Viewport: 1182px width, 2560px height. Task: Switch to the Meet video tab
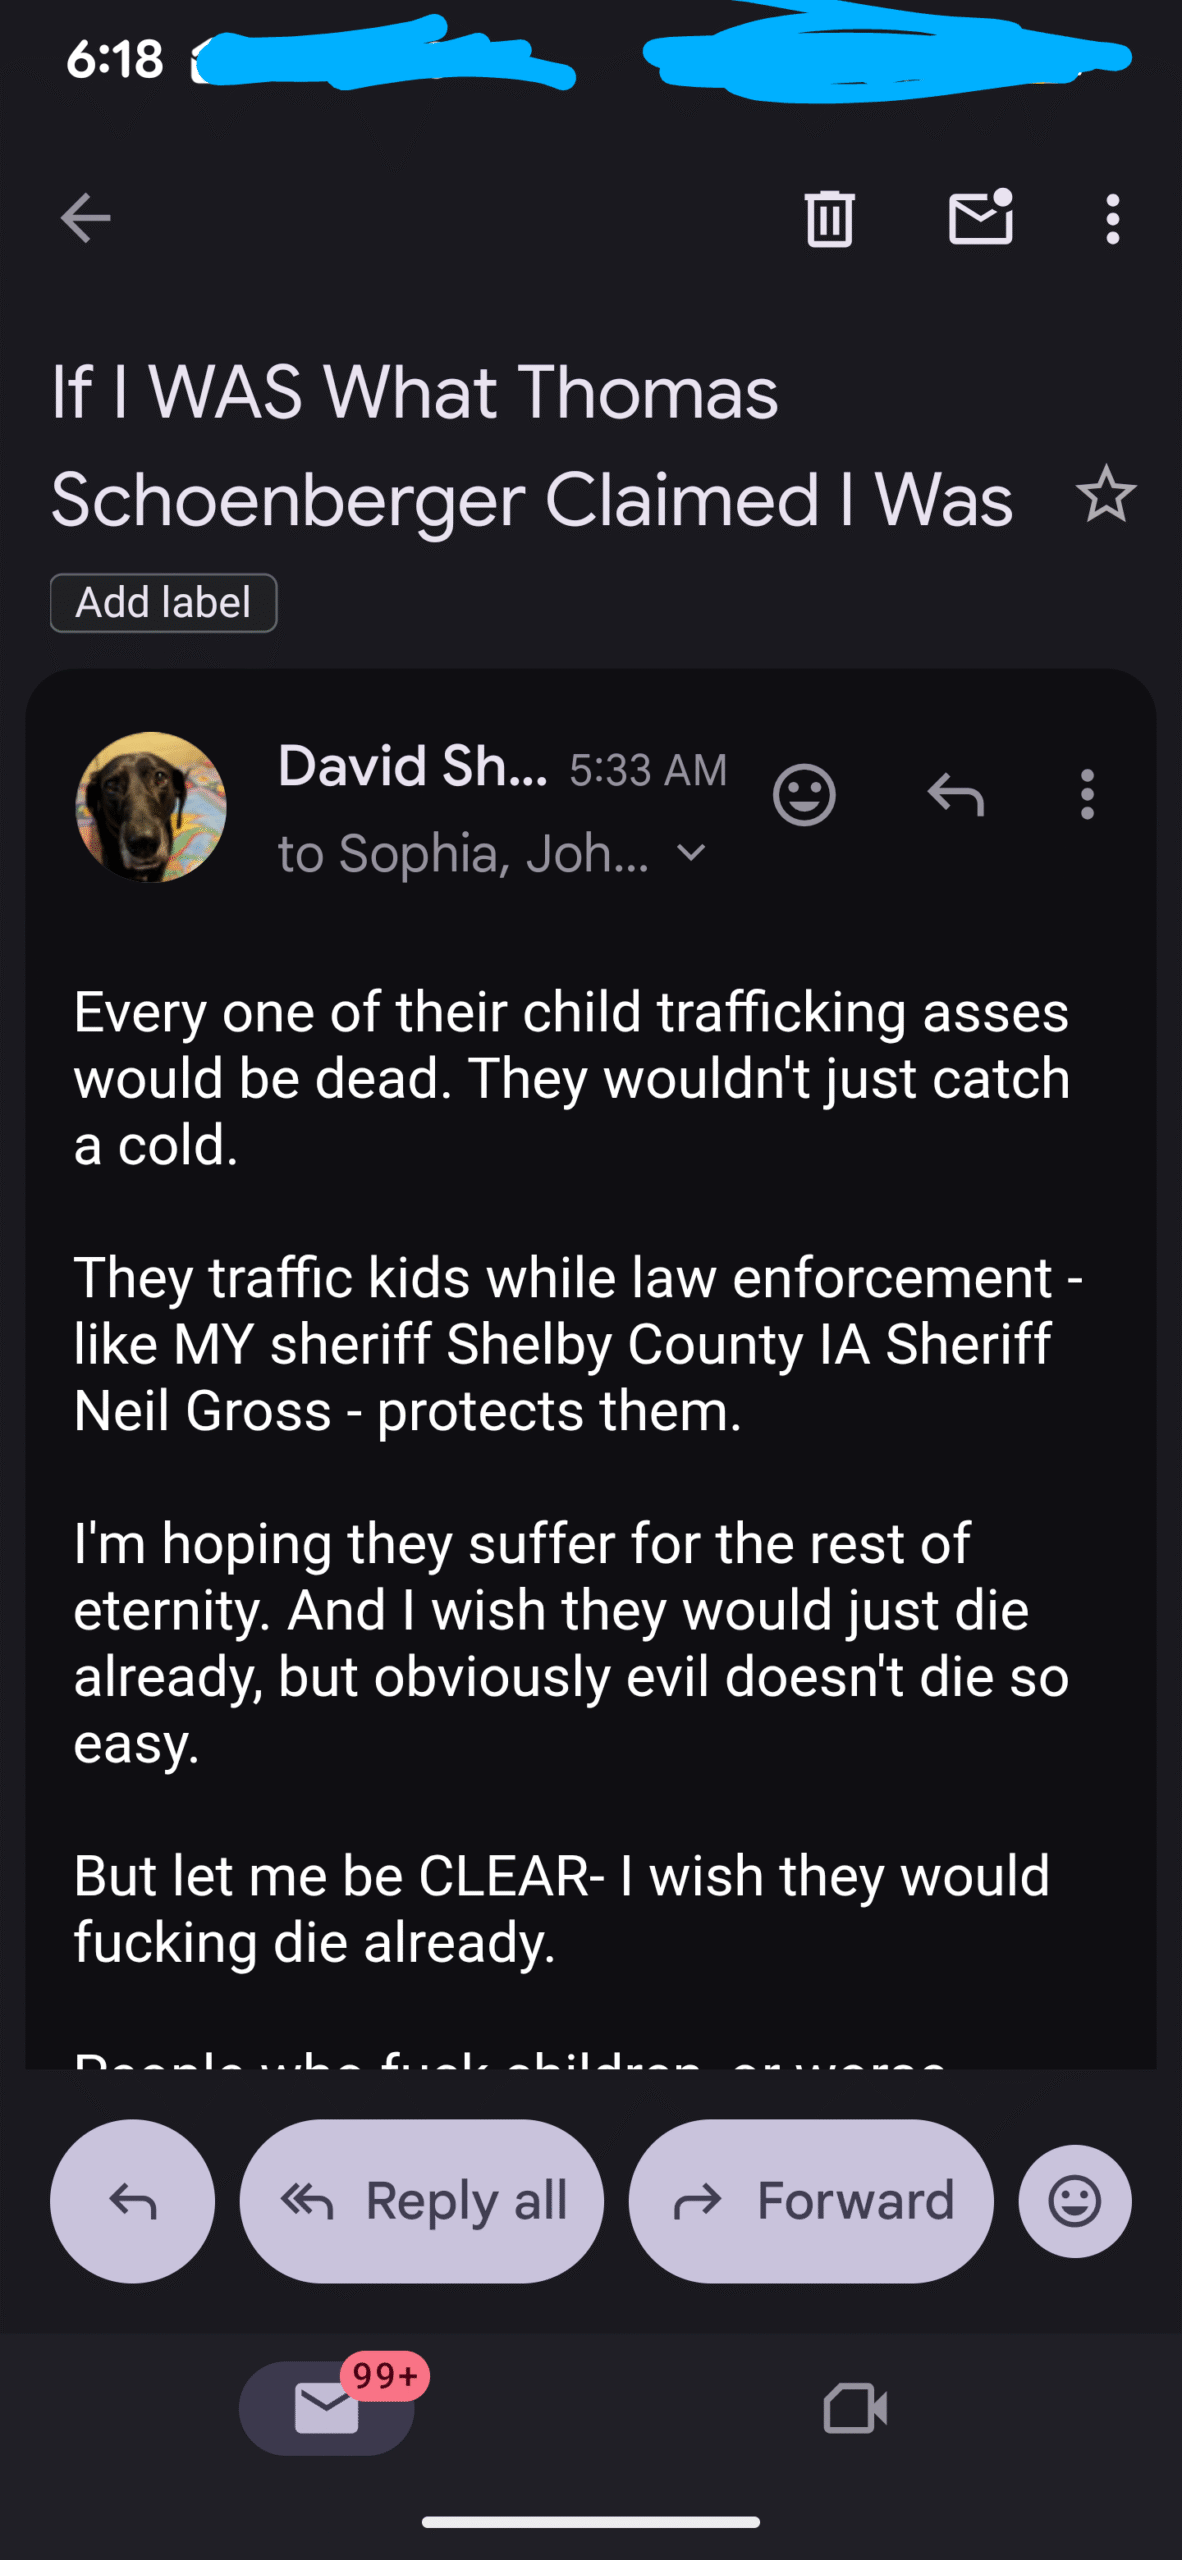click(x=855, y=2408)
